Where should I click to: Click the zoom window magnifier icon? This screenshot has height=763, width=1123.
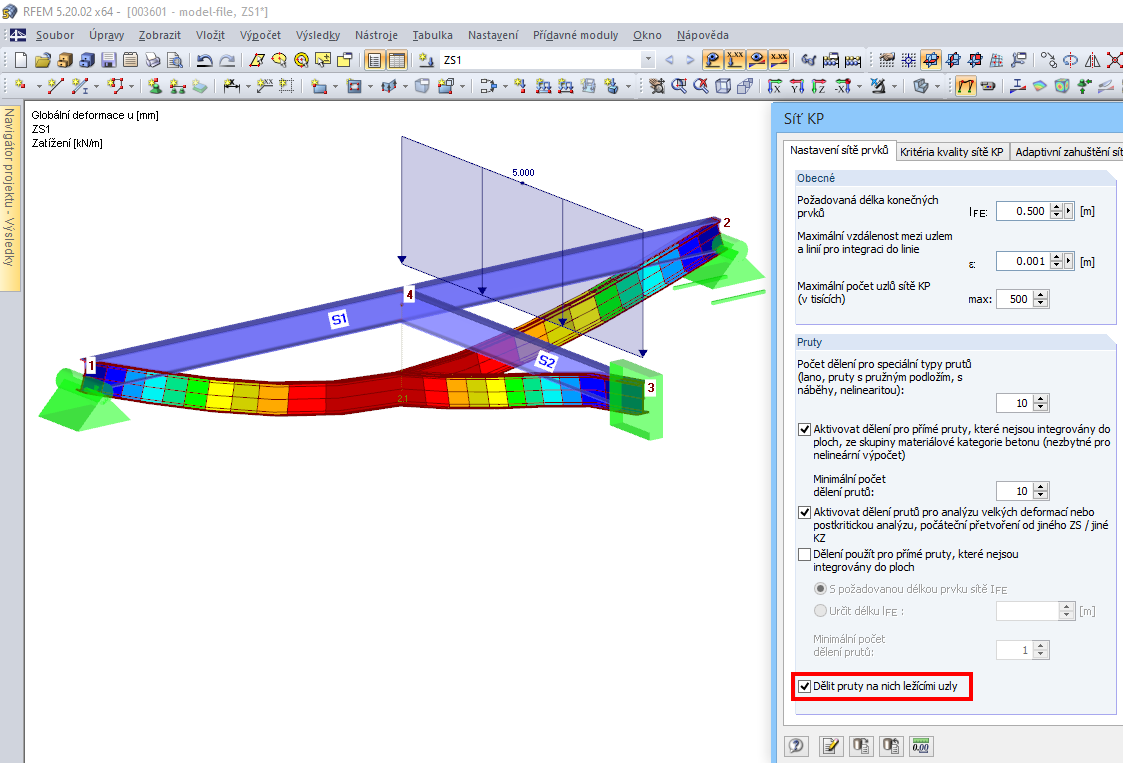[x=679, y=87]
